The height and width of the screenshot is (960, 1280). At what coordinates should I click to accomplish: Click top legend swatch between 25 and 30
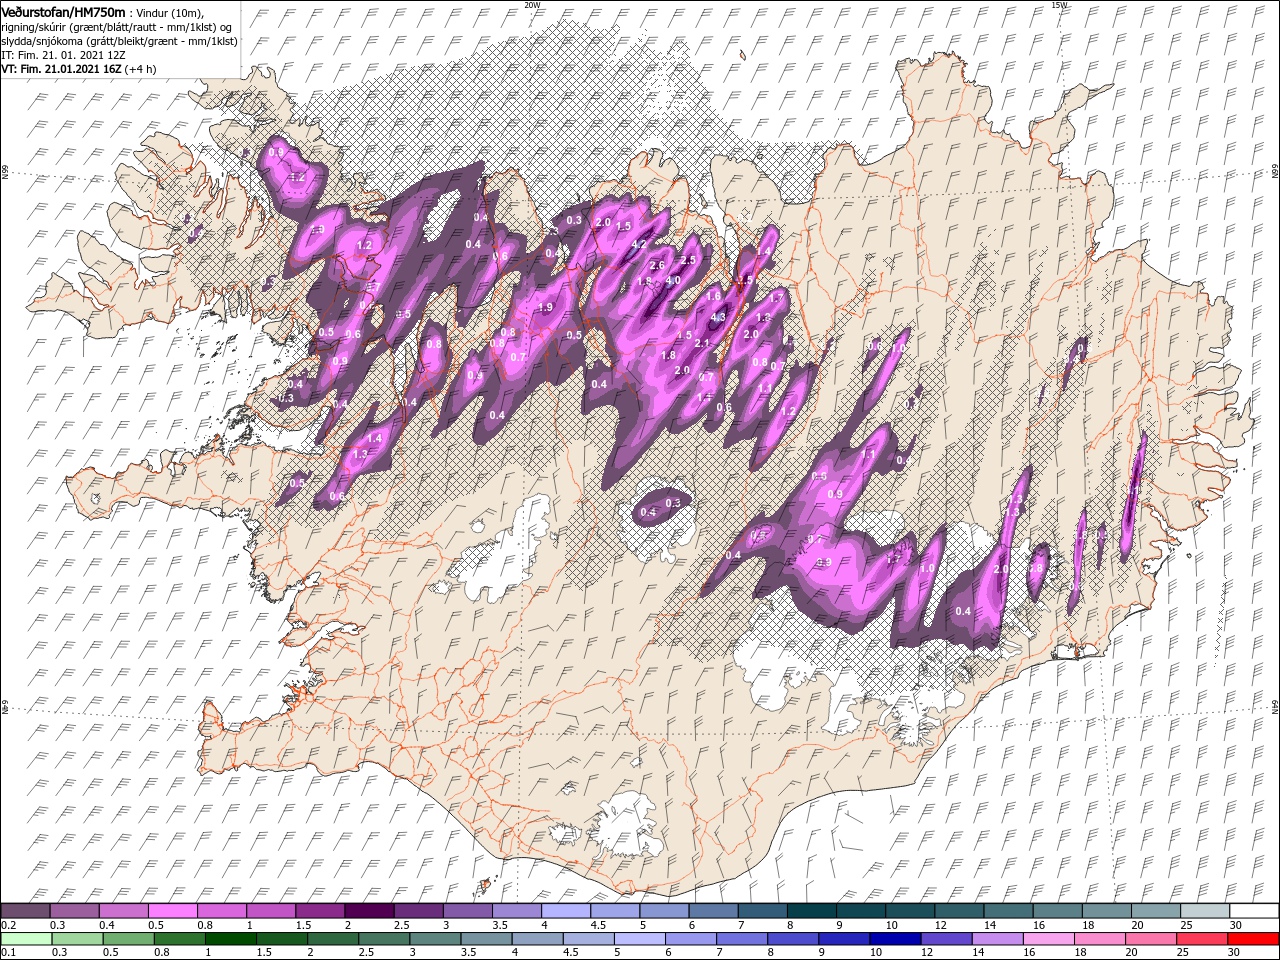(1205, 911)
